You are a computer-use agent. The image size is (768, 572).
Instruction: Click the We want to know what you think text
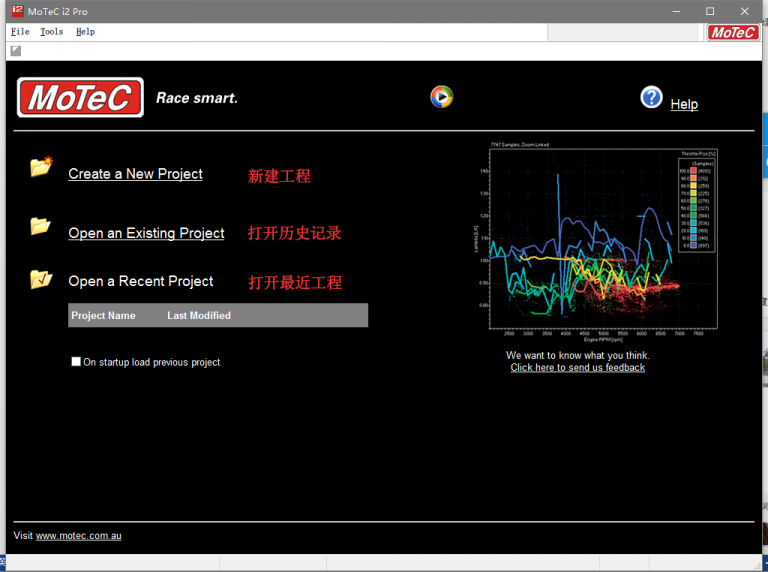tap(577, 356)
